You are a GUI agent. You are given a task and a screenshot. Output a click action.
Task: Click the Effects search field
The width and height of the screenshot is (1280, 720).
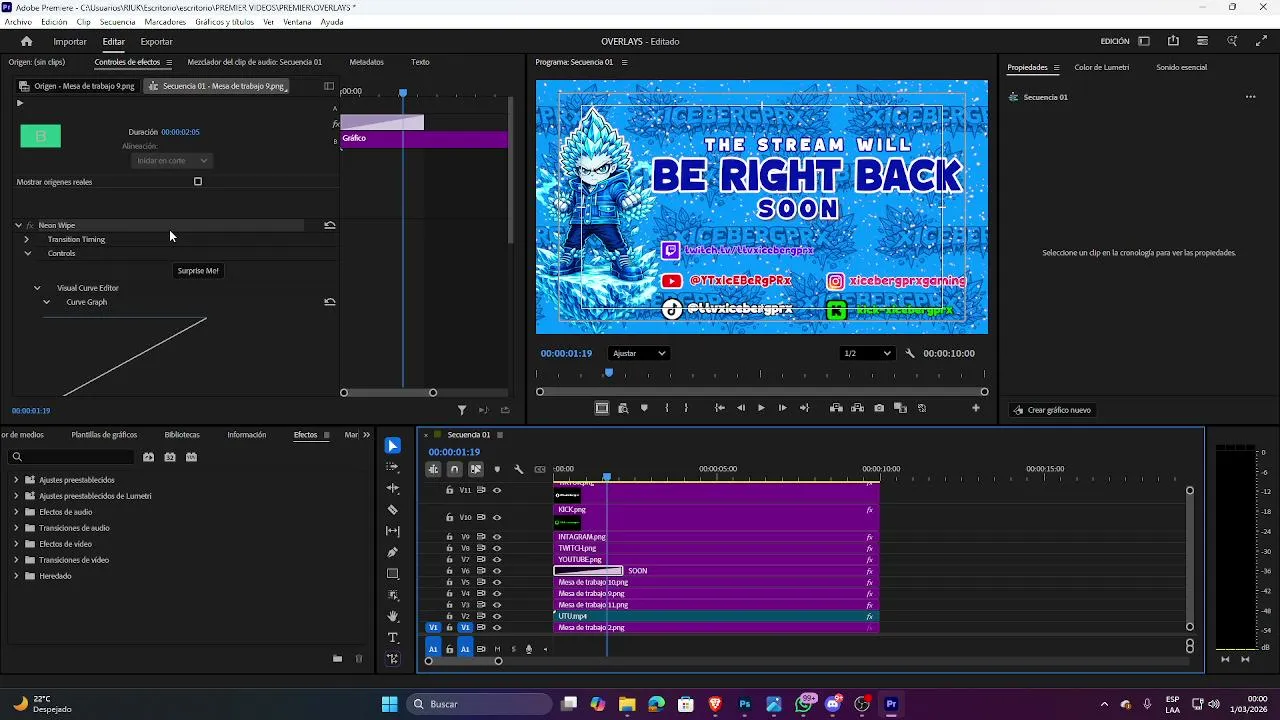pos(70,457)
